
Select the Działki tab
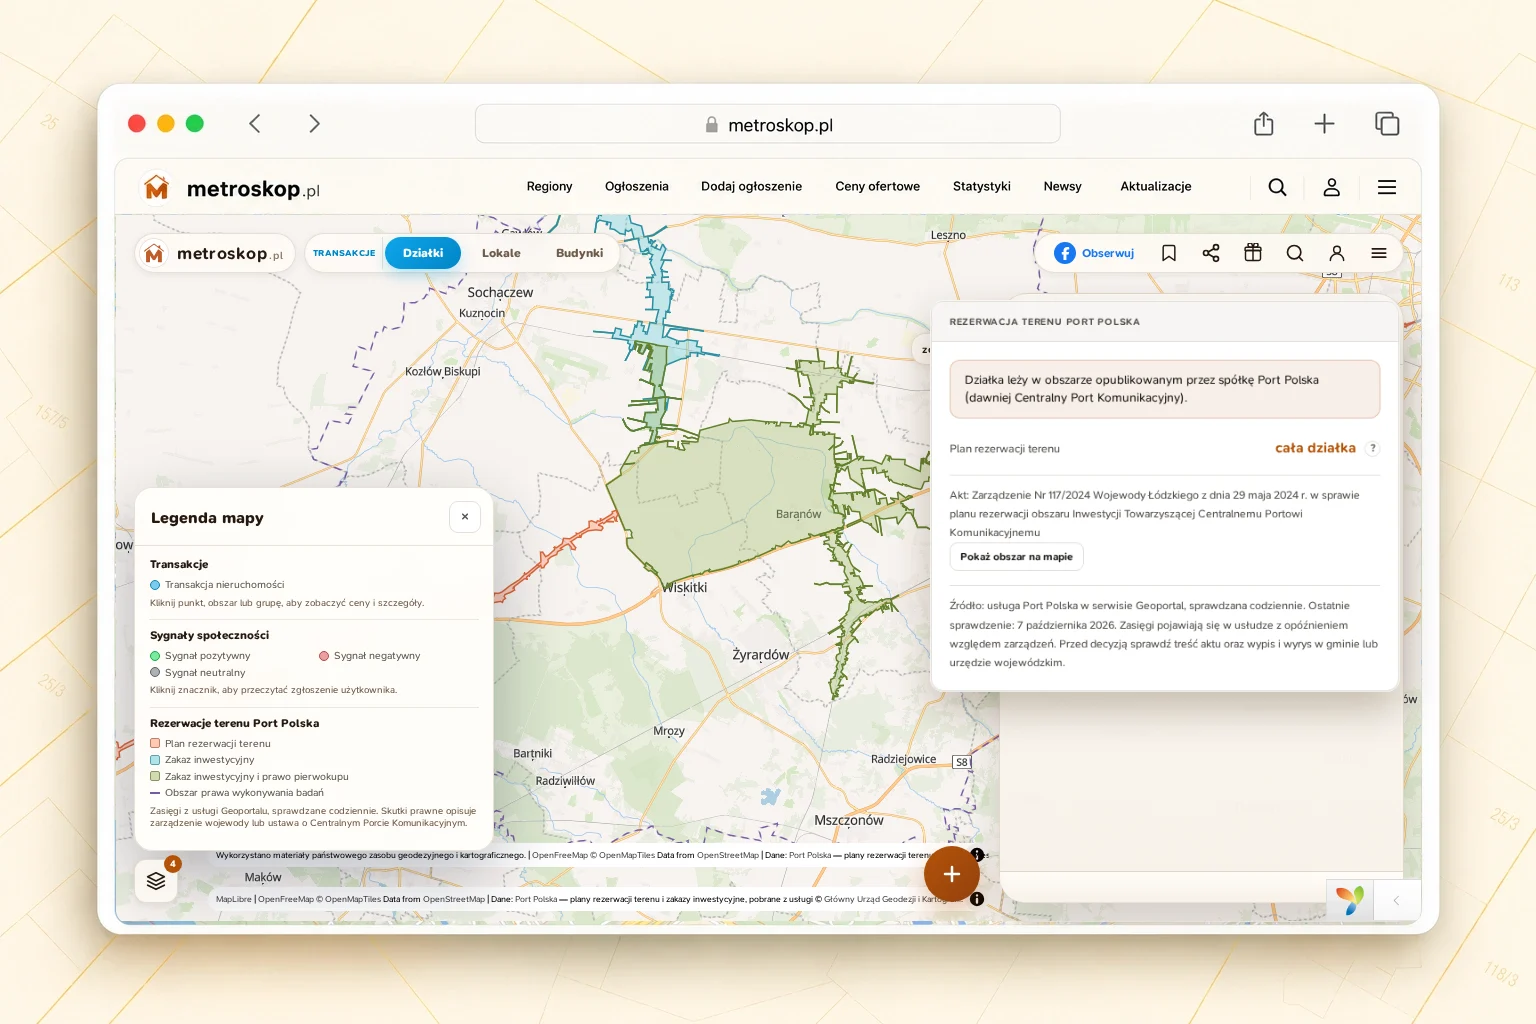click(423, 253)
